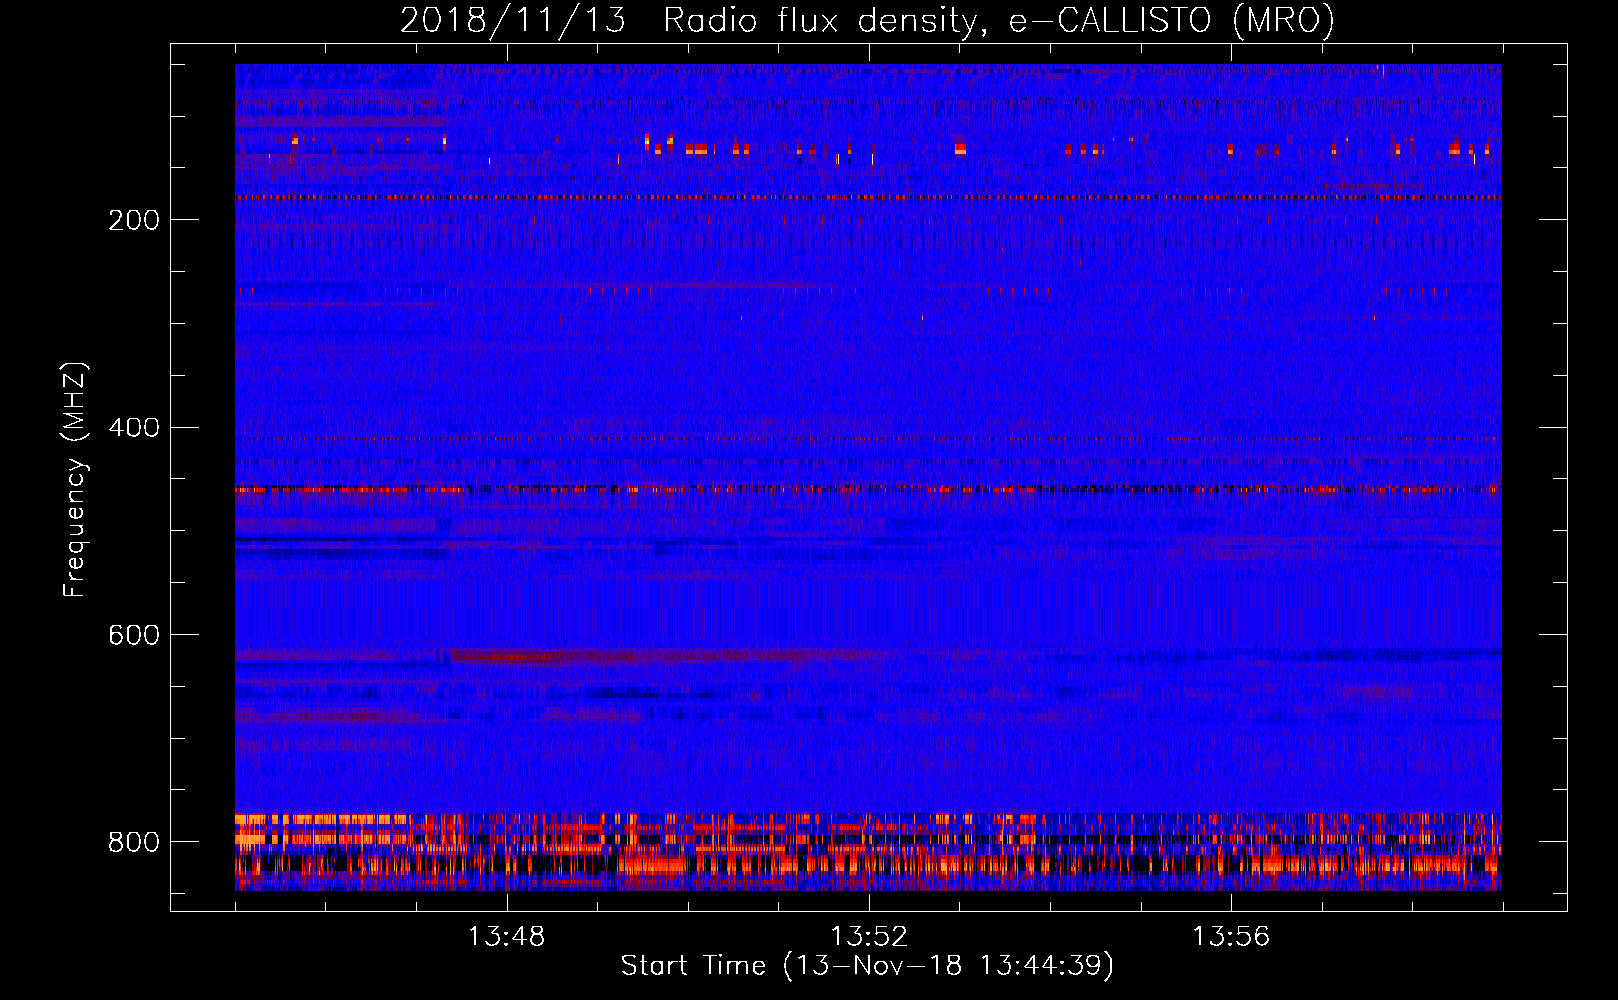
Task: Click the 13:52 time tick label
Action: tap(869, 937)
